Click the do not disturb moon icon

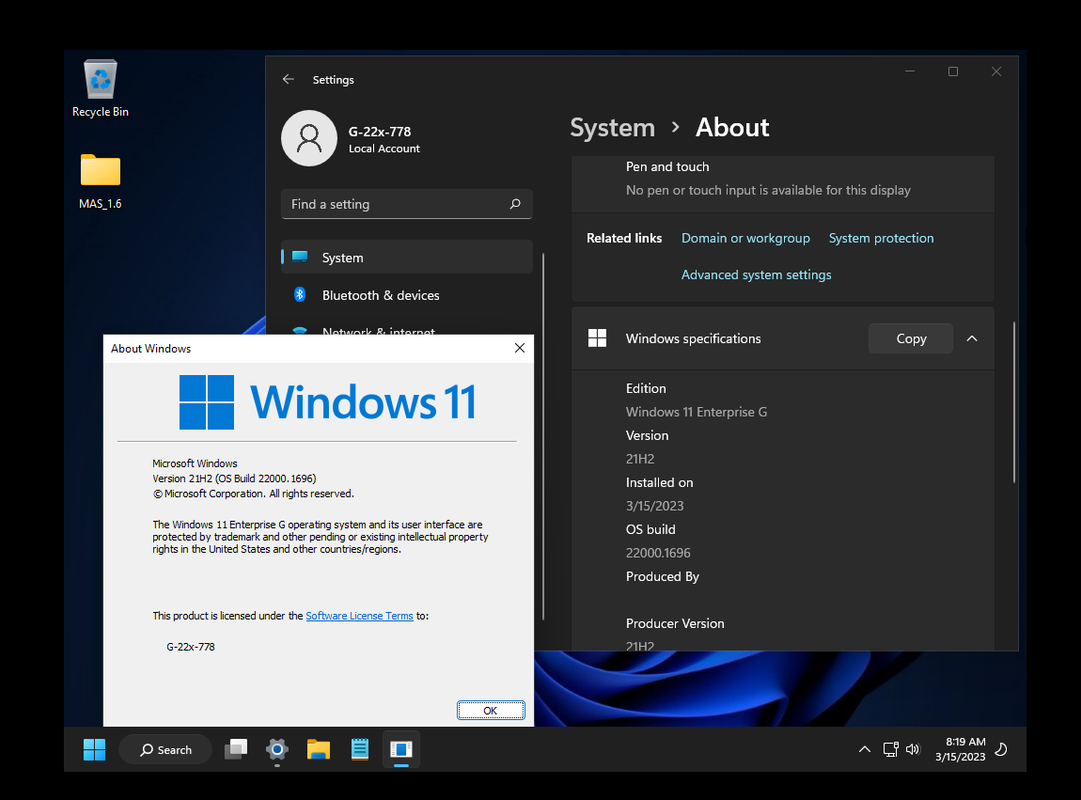pyautogui.click(x=1002, y=750)
